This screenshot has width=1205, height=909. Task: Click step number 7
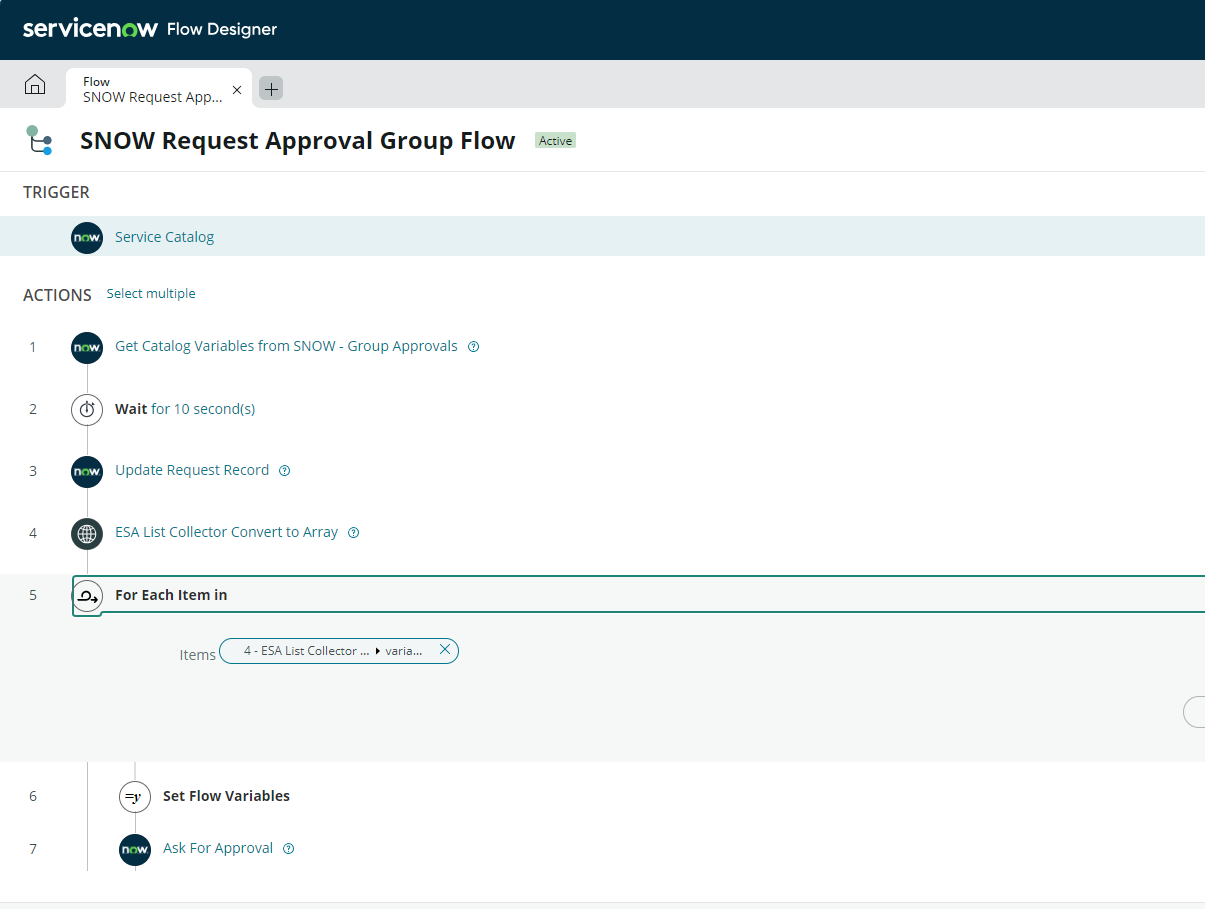click(33, 849)
